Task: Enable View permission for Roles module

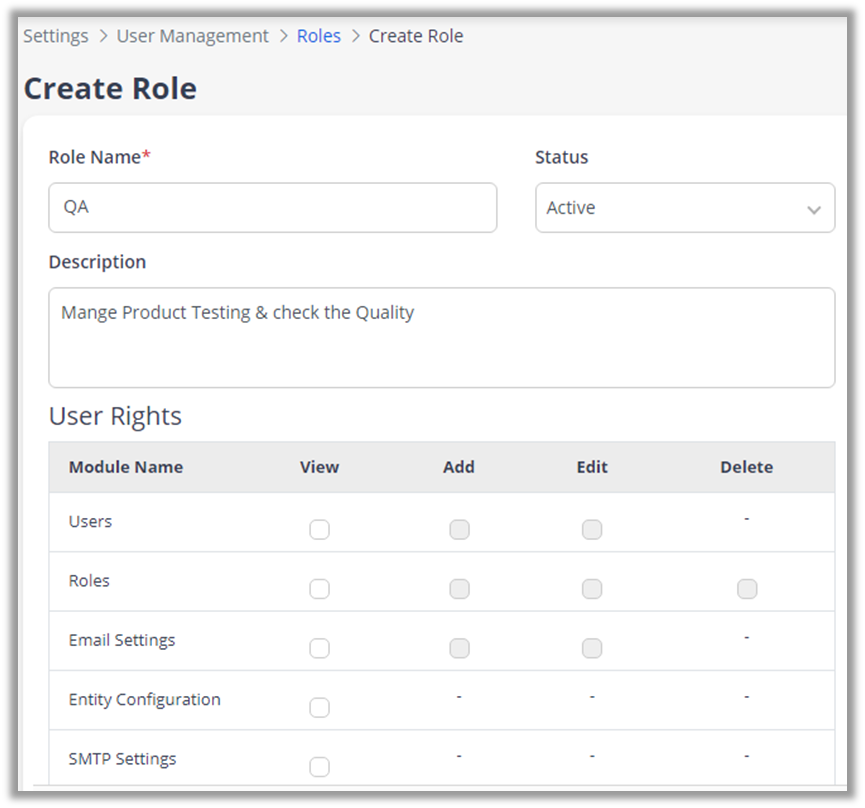Action: pos(319,589)
